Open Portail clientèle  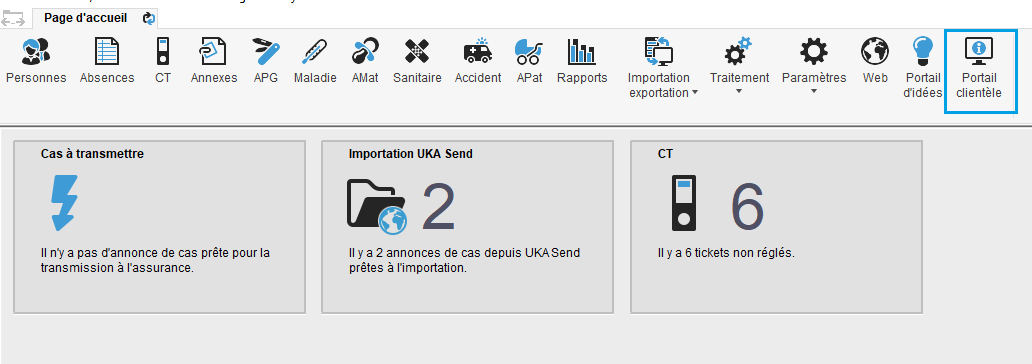(981, 71)
